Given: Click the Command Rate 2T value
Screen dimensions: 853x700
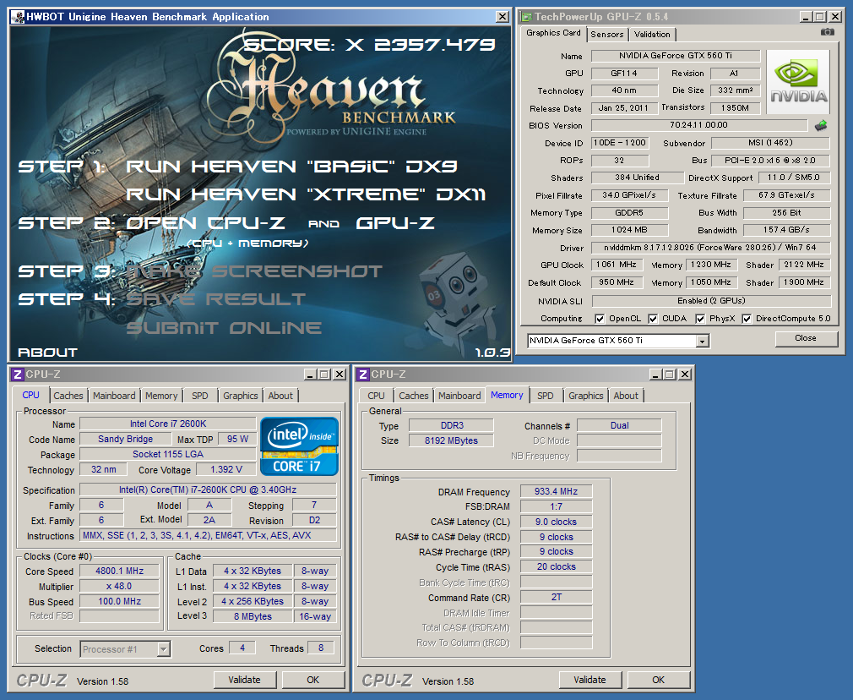Looking at the screenshot, I should tap(555, 597).
